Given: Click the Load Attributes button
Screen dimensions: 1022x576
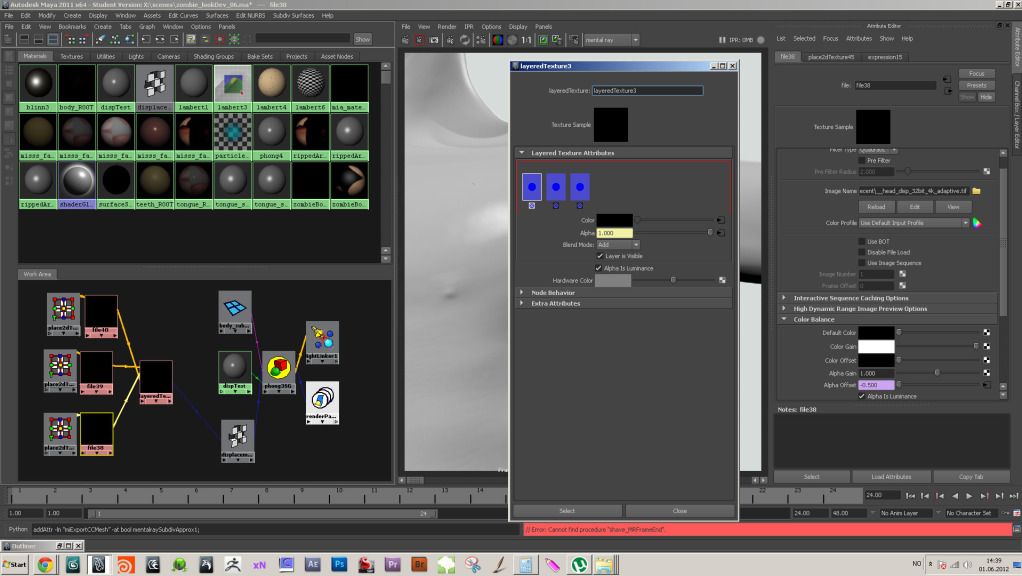Looking at the screenshot, I should click(891, 477).
